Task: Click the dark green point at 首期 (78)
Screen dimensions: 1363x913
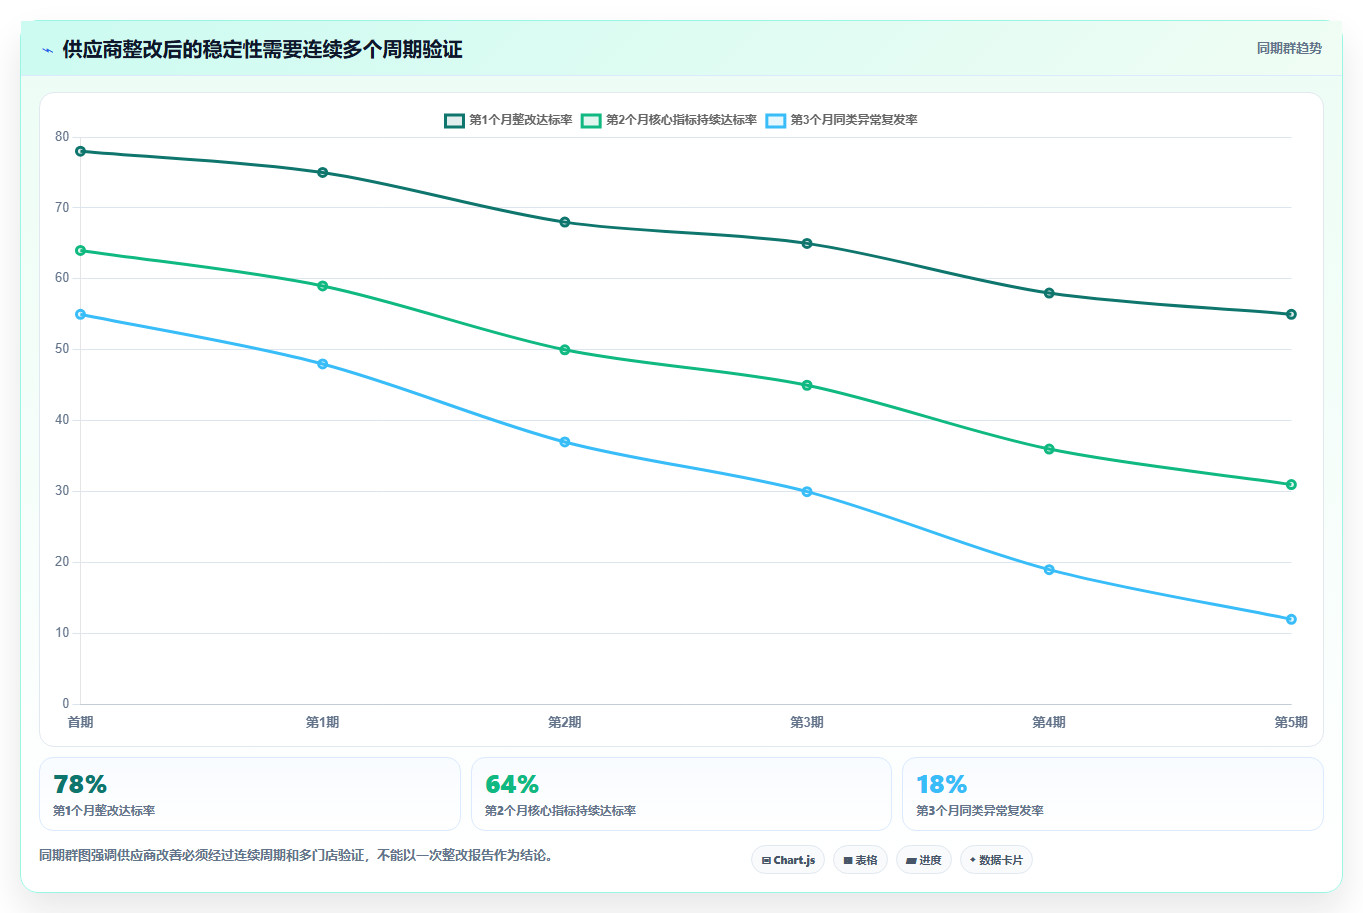Action: pos(81,151)
